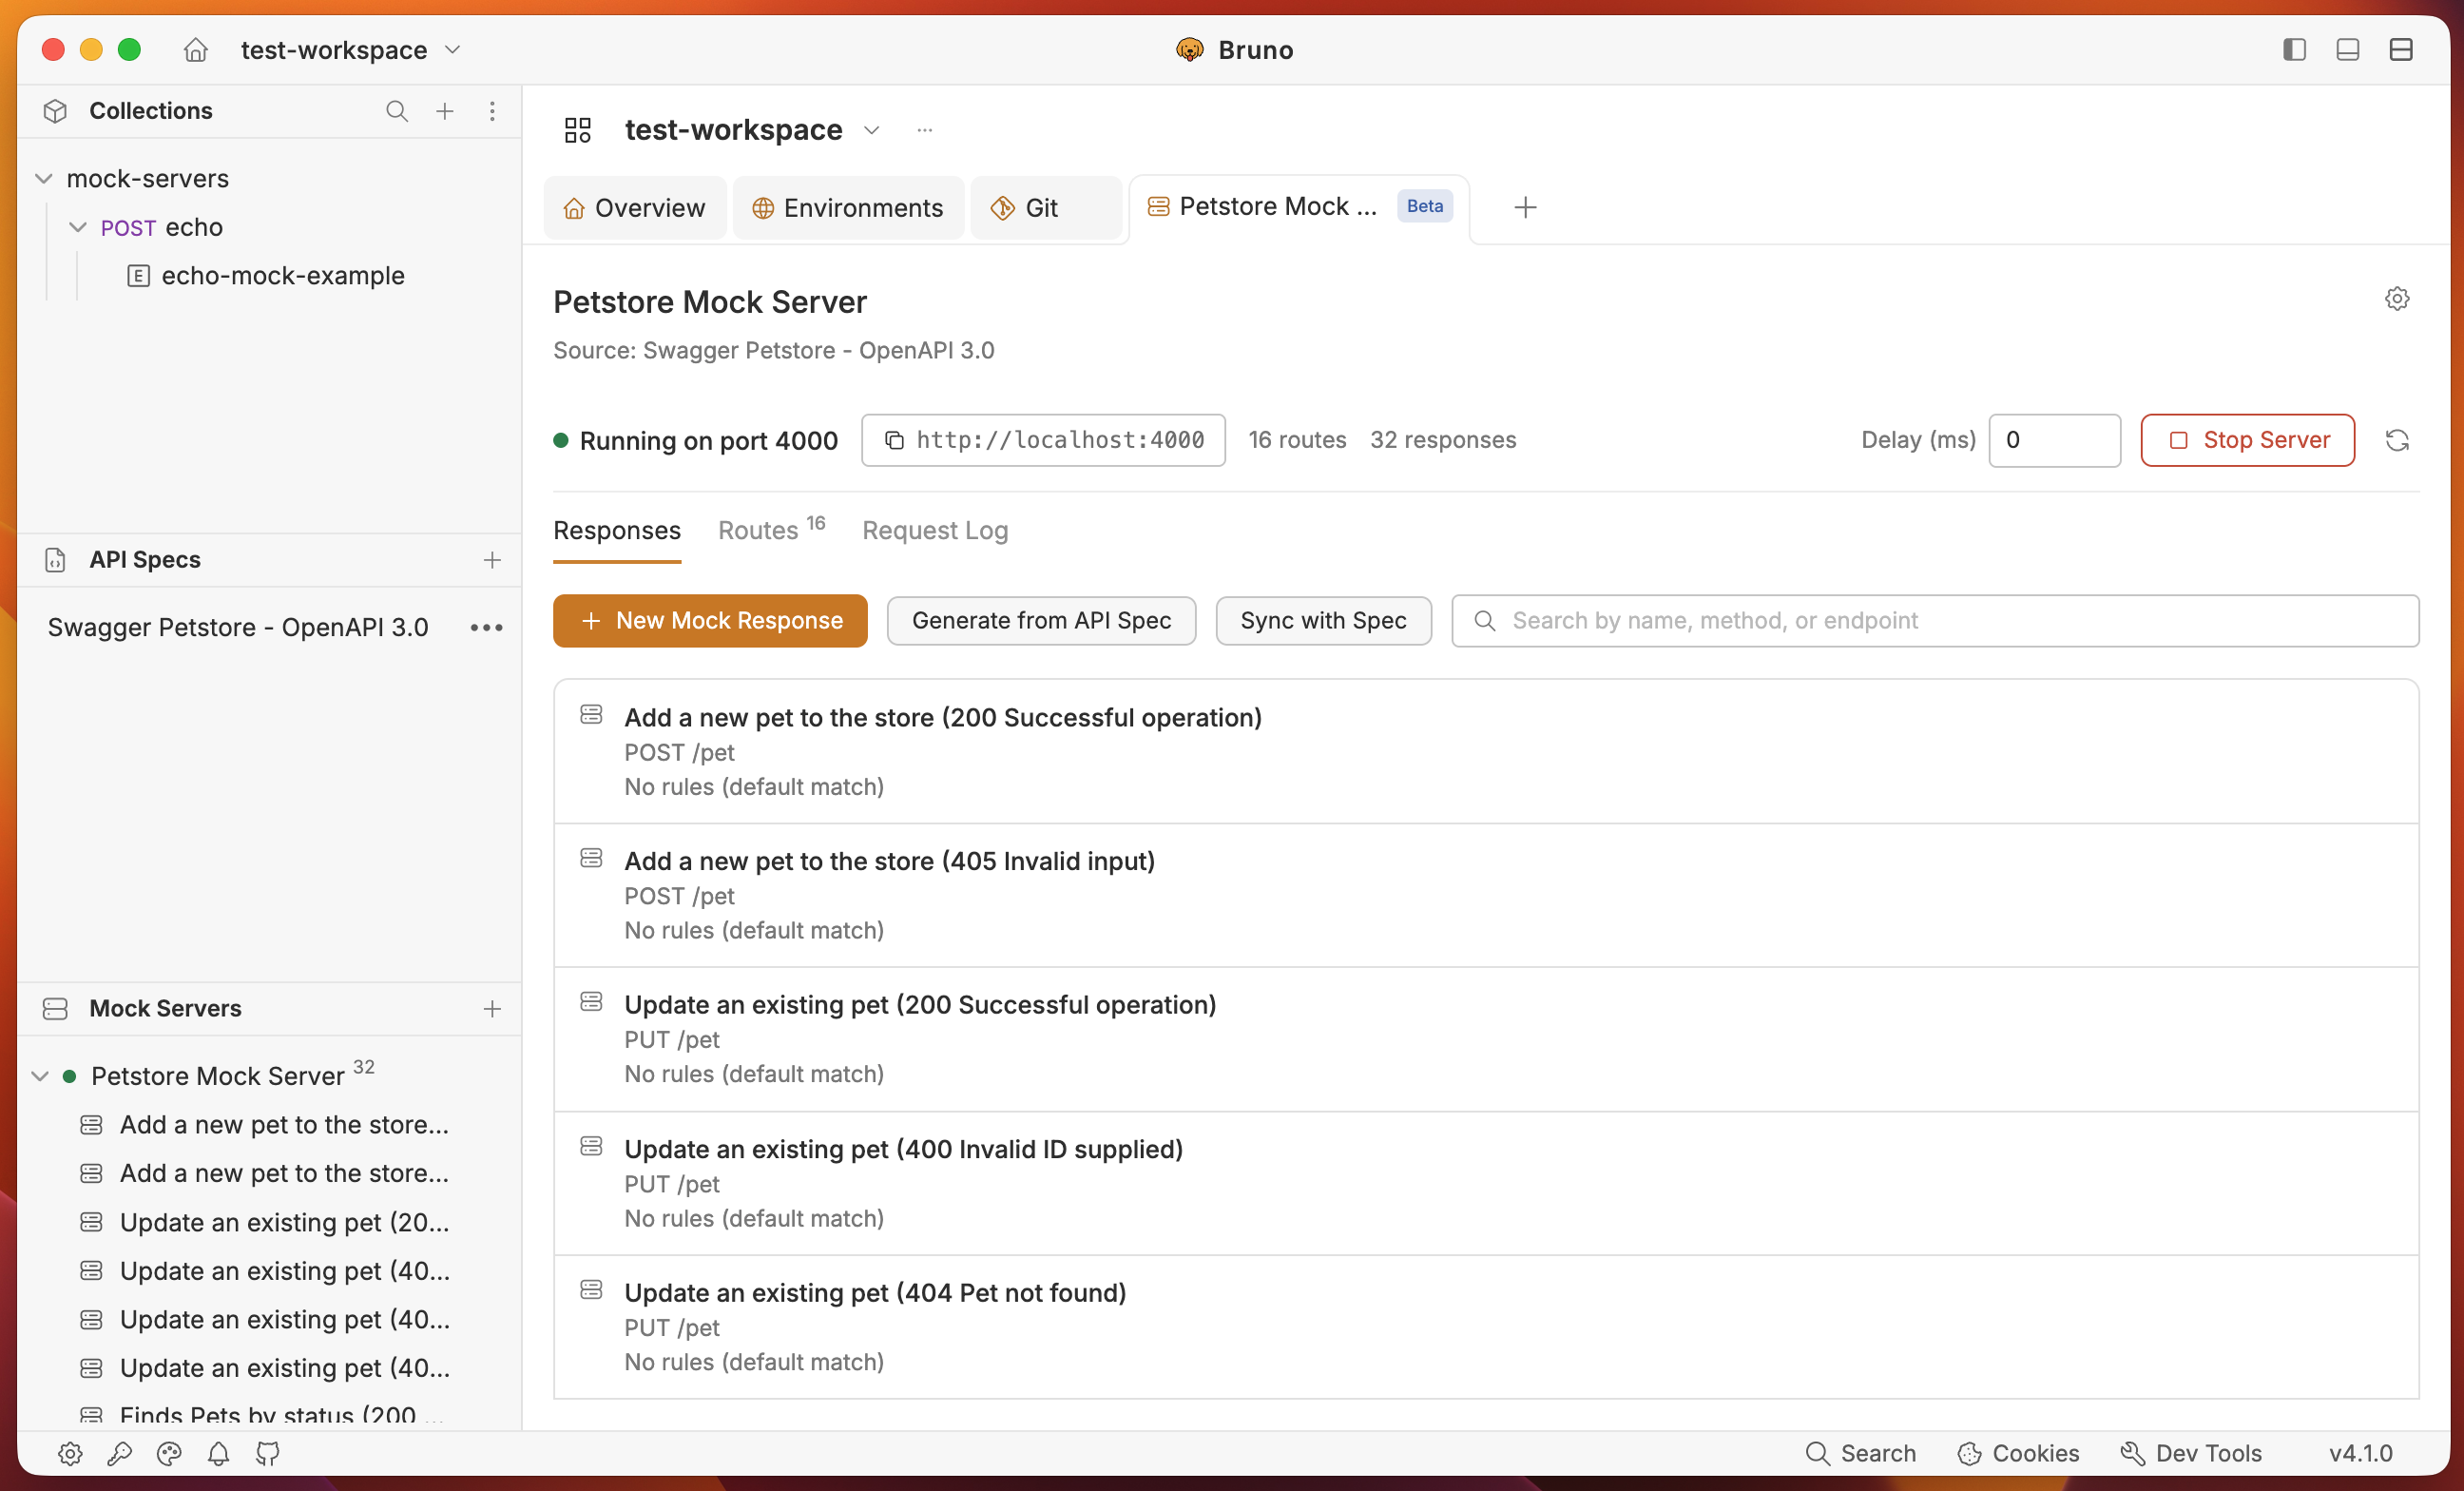The image size is (2464, 1491).
Task: Toggle the left sidebar layout icon
Action: coord(2294,49)
